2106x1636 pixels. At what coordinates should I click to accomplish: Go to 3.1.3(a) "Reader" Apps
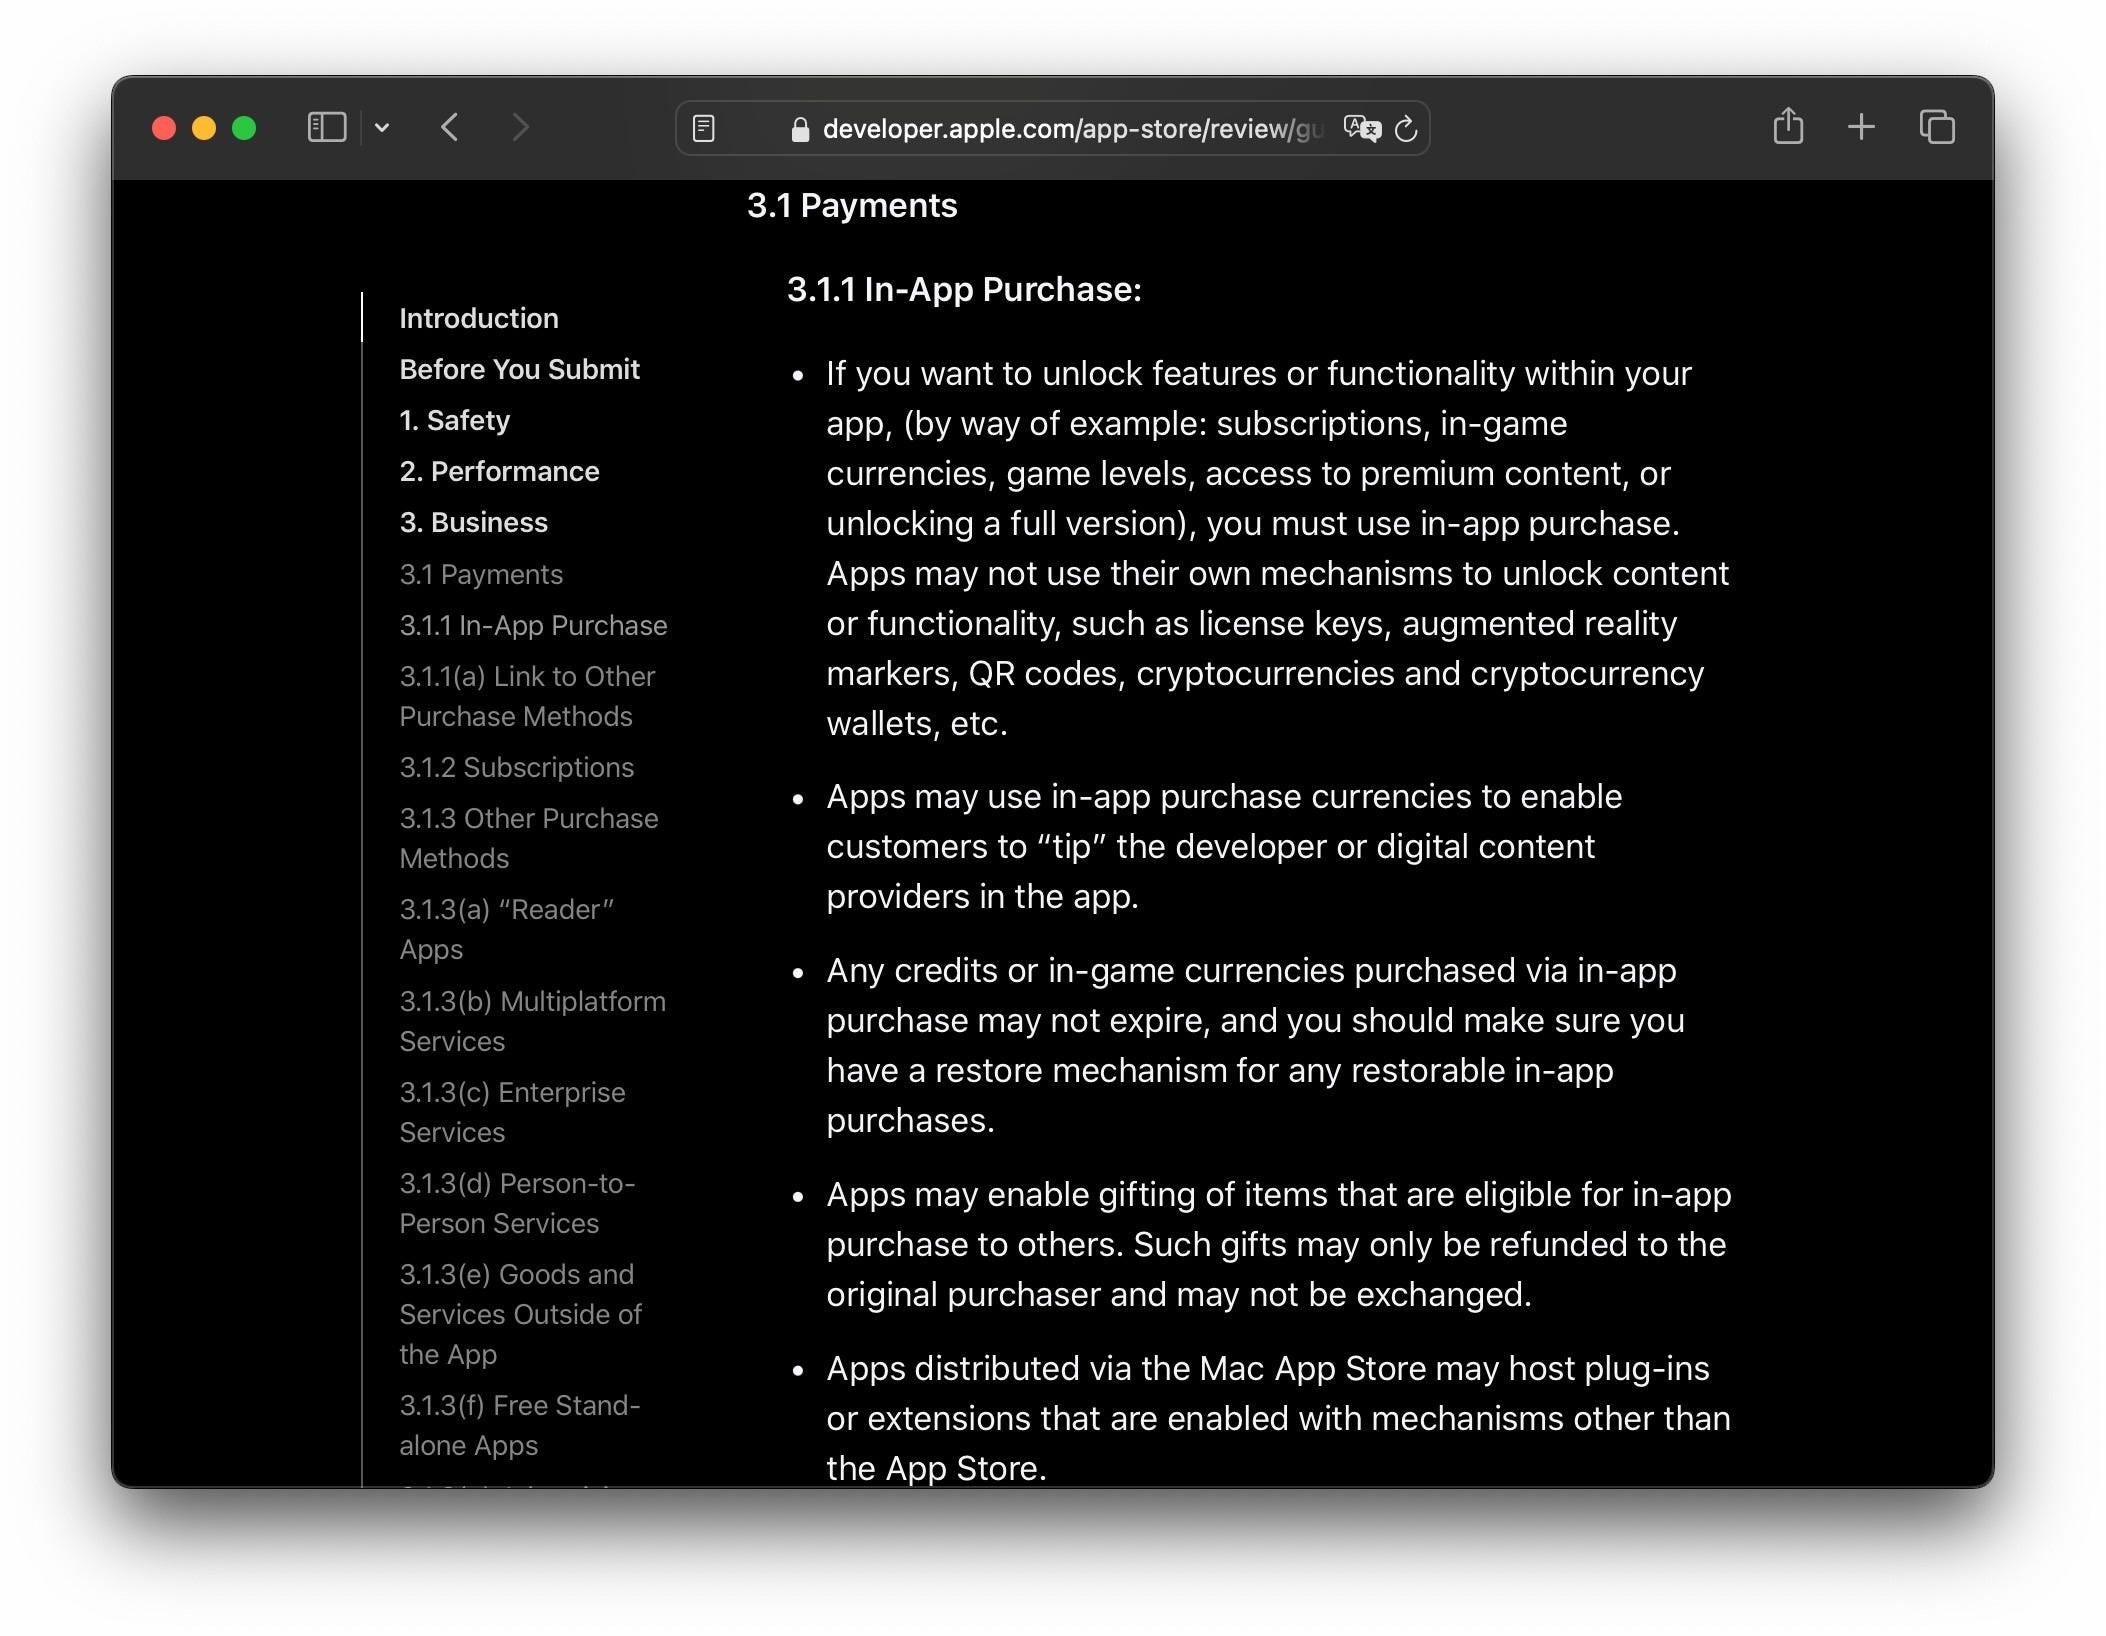click(x=506, y=929)
